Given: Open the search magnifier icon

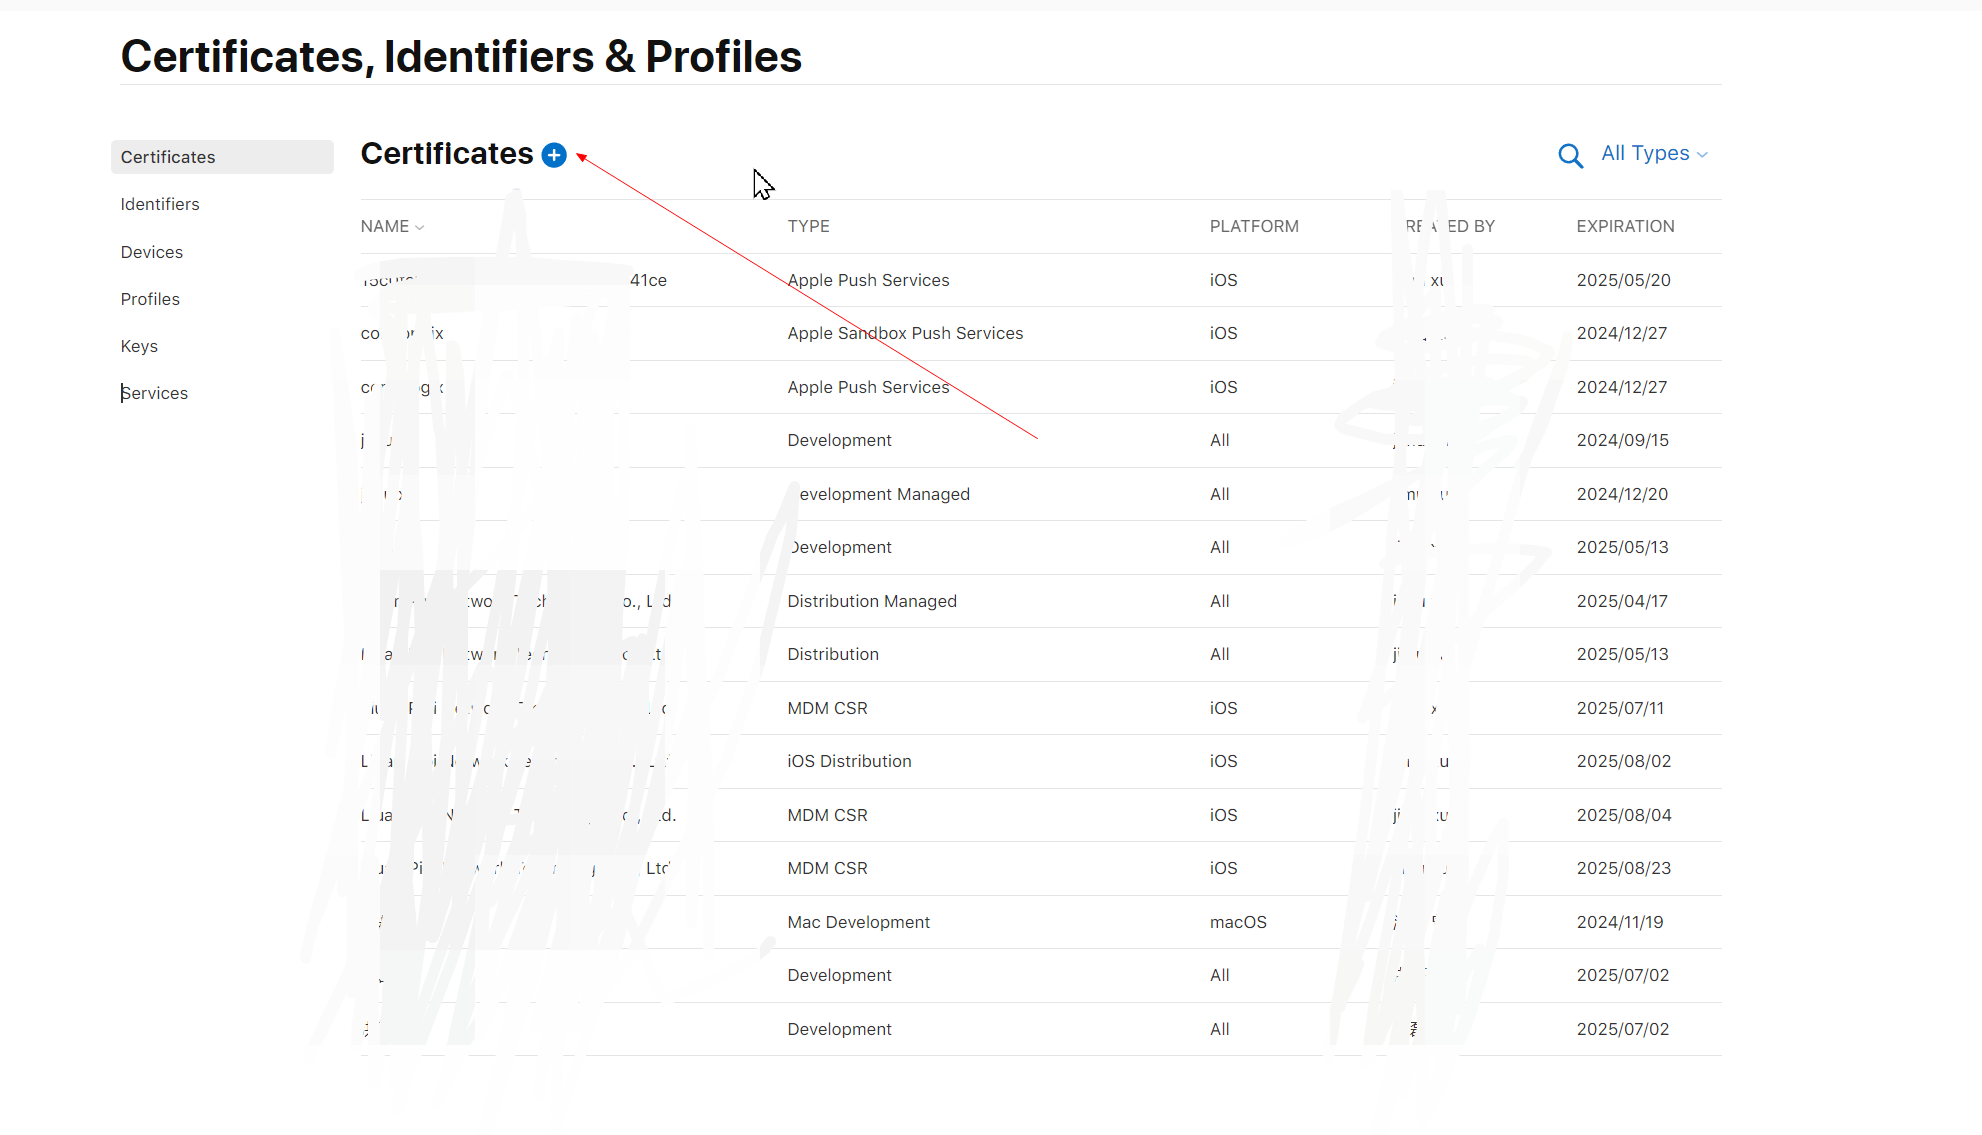Looking at the screenshot, I should [1570, 156].
